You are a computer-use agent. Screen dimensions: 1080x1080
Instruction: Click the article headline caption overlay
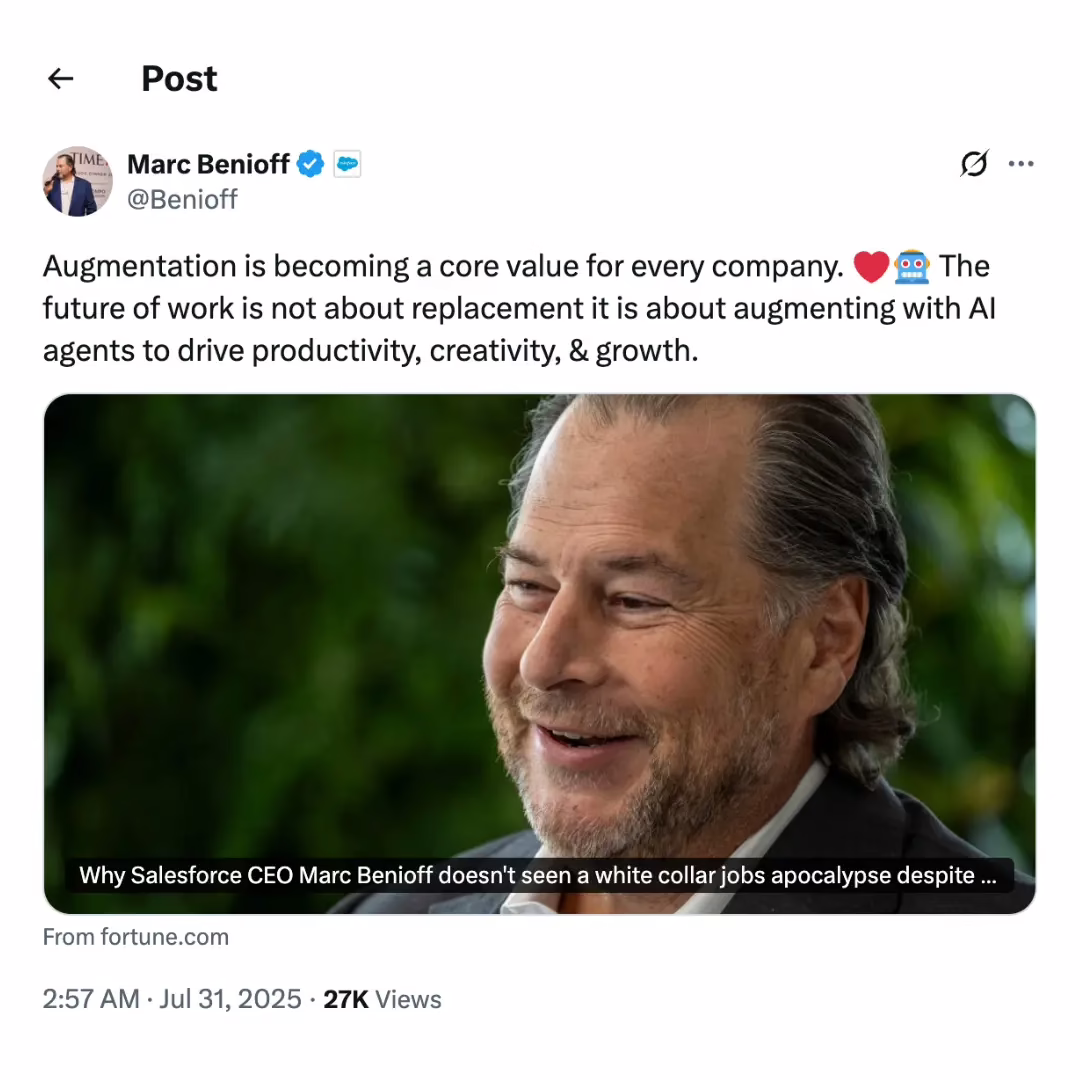(x=538, y=876)
